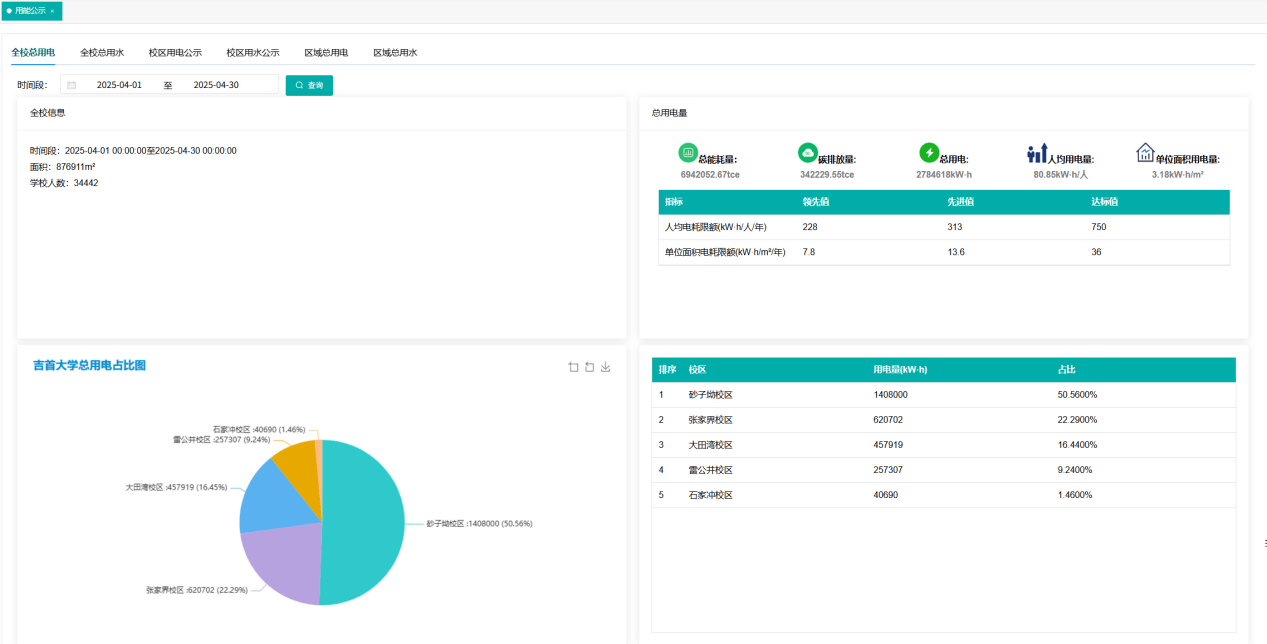The image size is (1267, 644).
Task: Select the 校区用水公示 tab
Action: [253, 53]
